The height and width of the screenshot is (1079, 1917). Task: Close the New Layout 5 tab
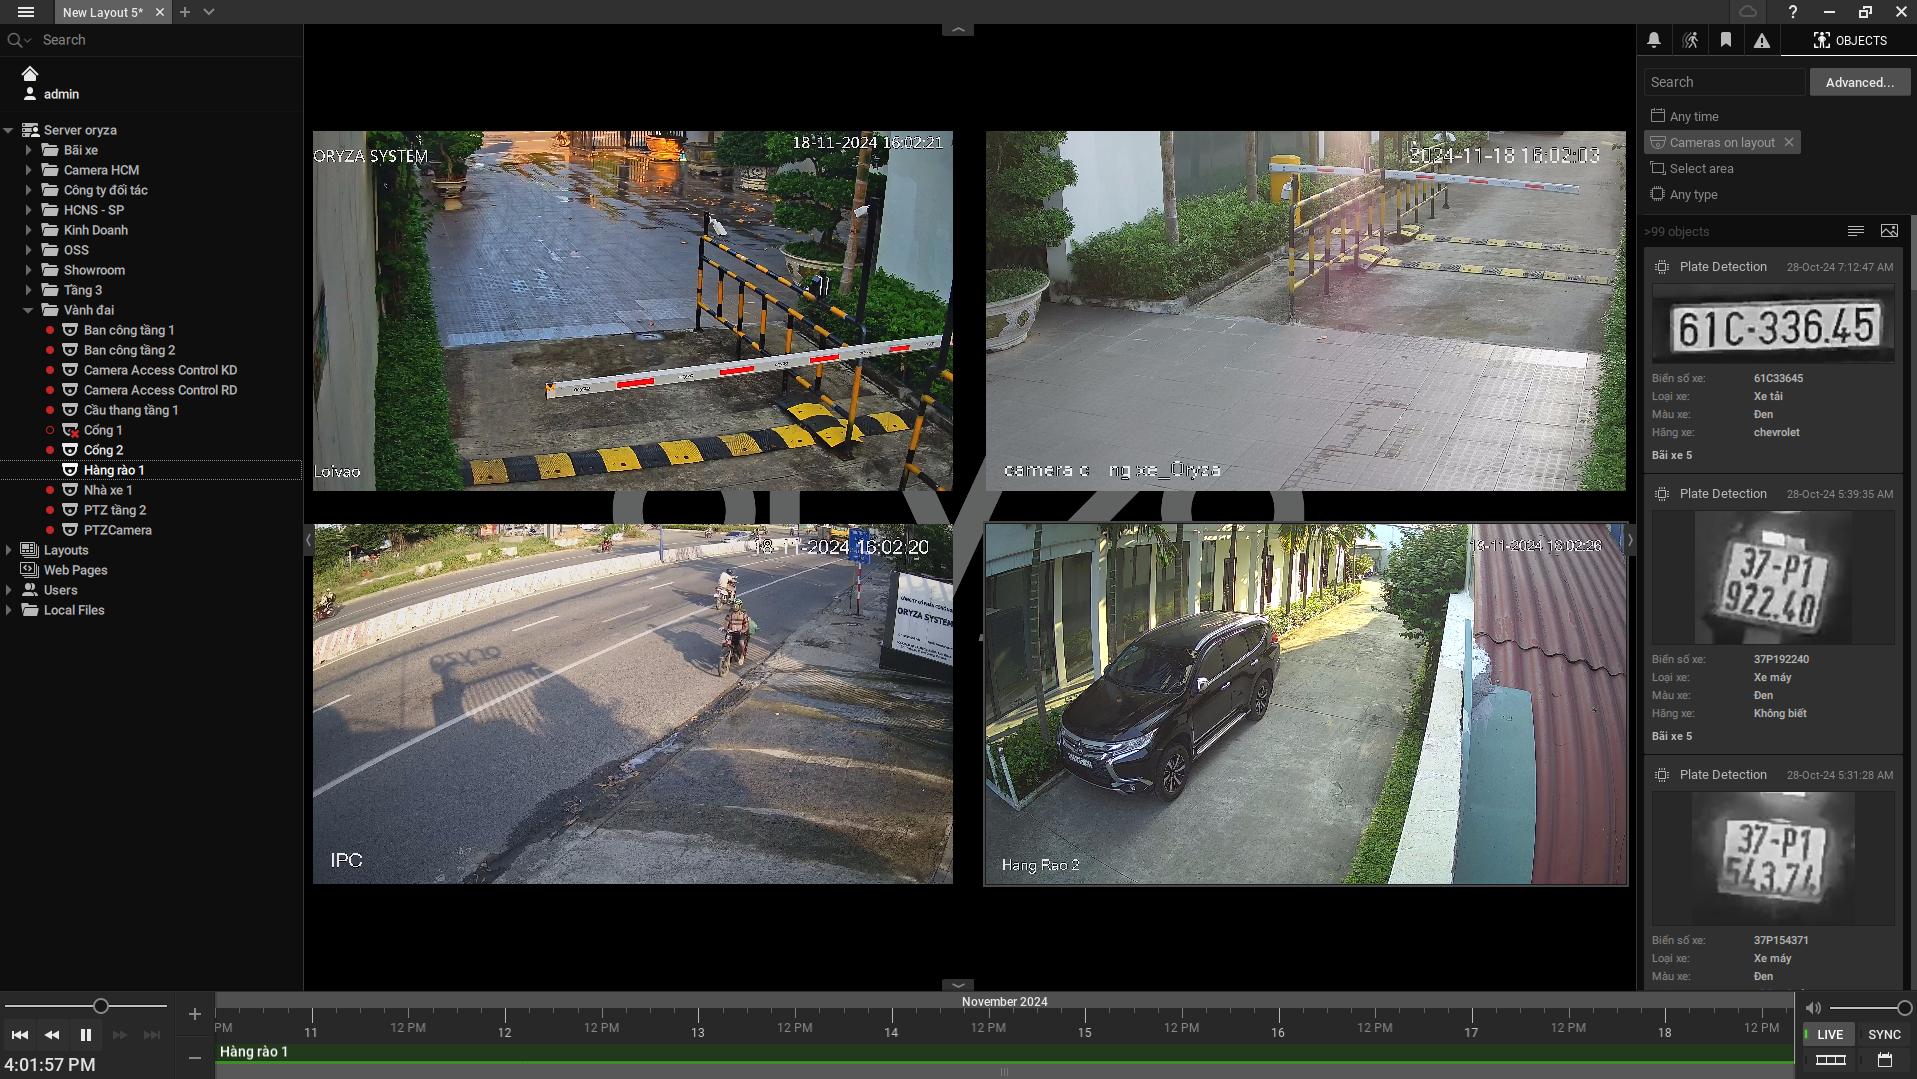pos(160,12)
